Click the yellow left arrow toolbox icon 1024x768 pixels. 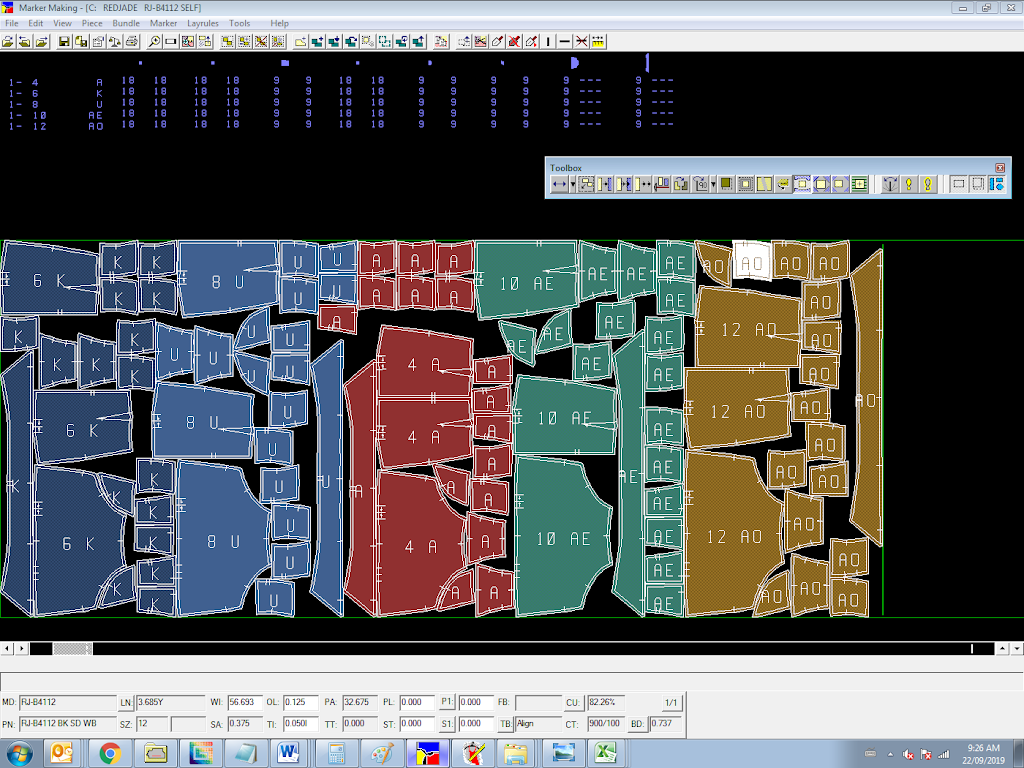coord(782,185)
